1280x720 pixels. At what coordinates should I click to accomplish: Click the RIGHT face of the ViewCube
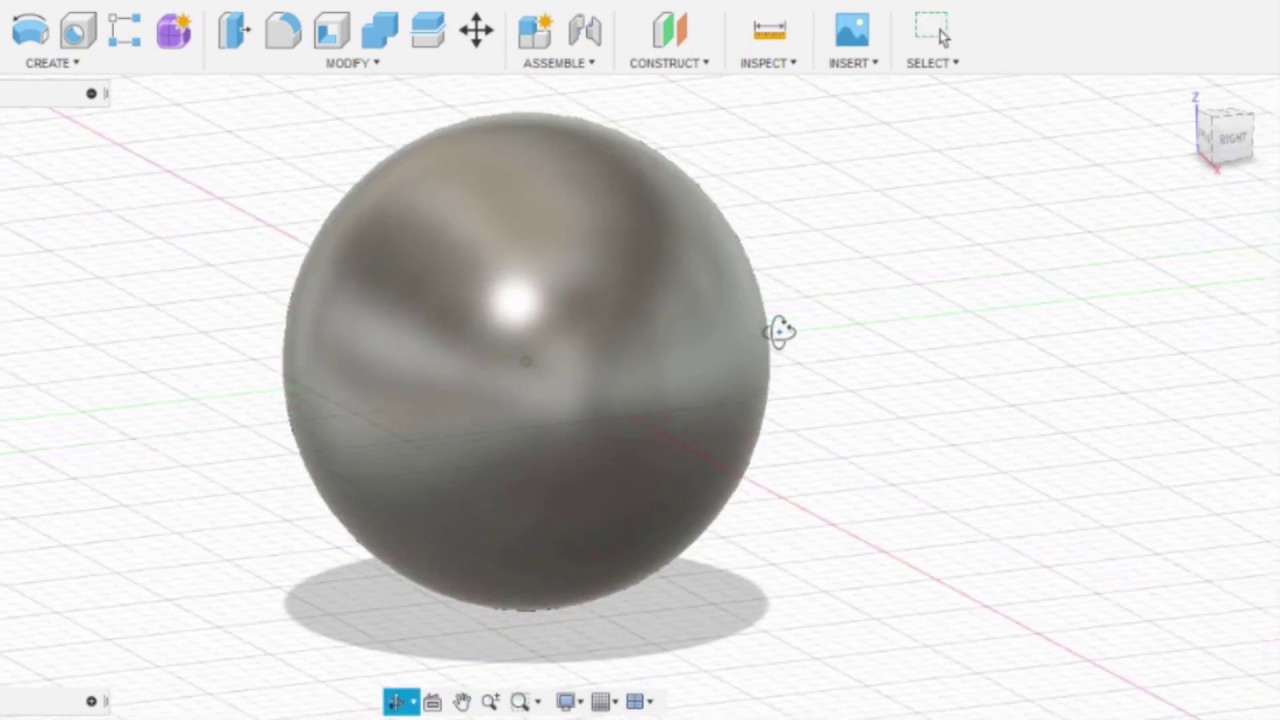[1231, 138]
